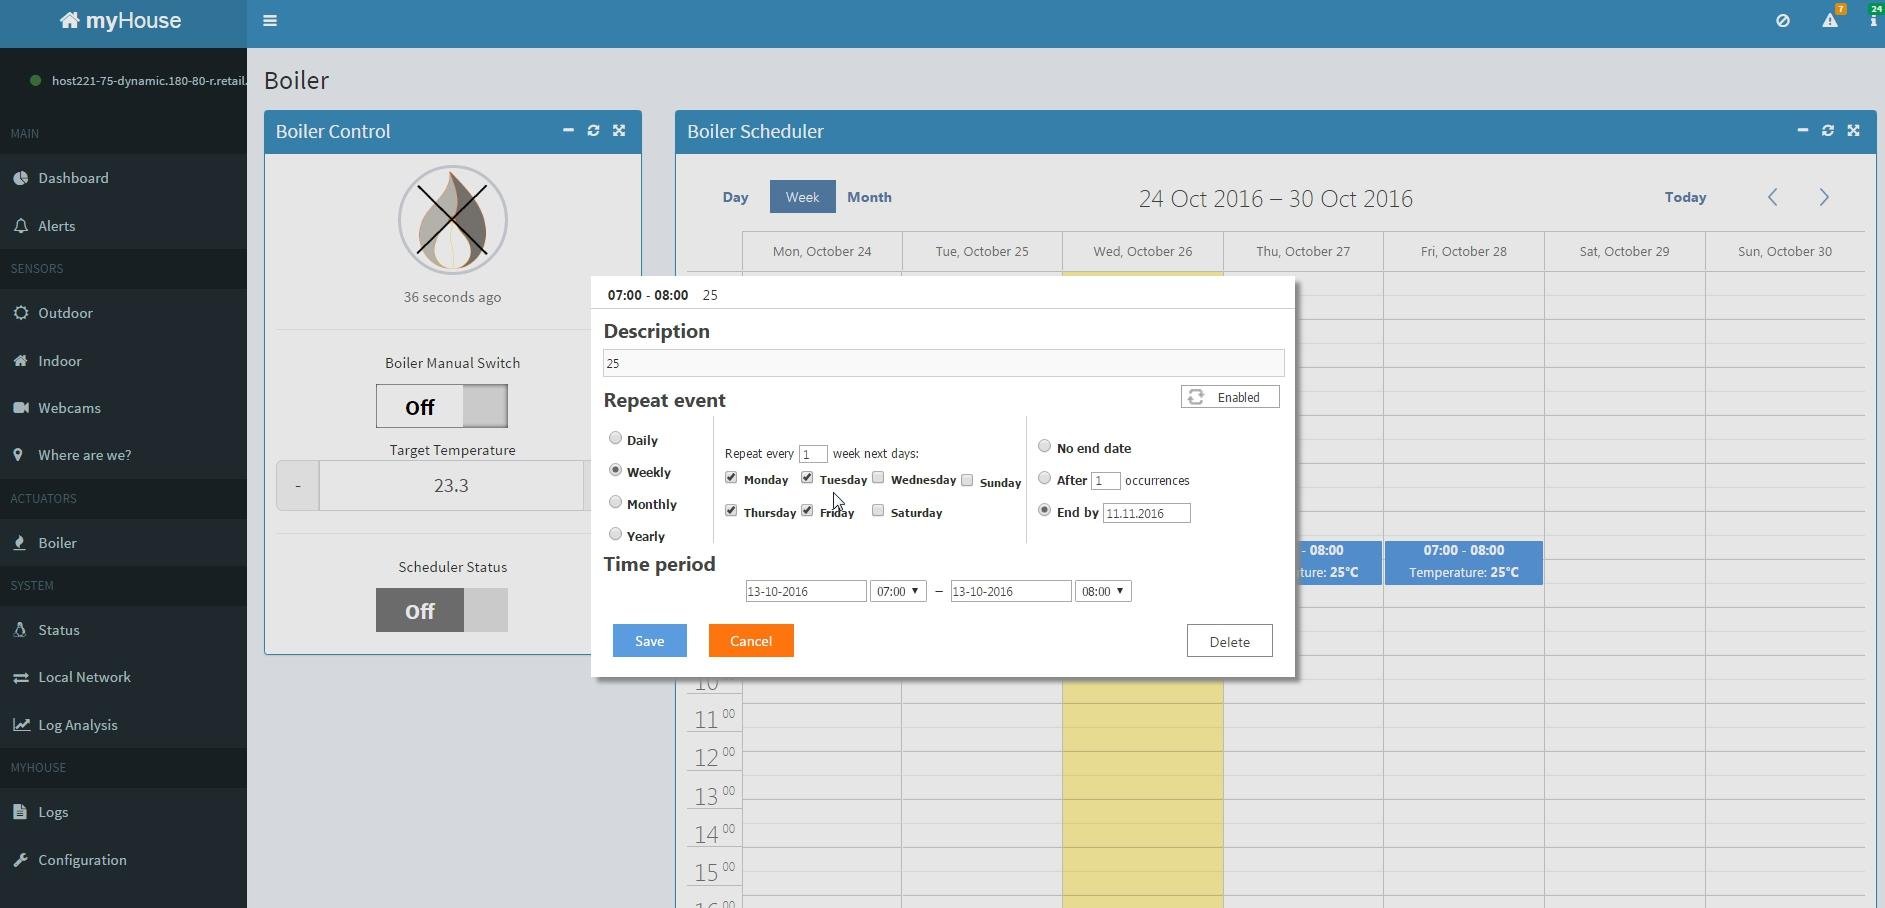Decrease target temperature with the minus control
Image resolution: width=1885 pixels, height=908 pixels.
[x=296, y=485]
